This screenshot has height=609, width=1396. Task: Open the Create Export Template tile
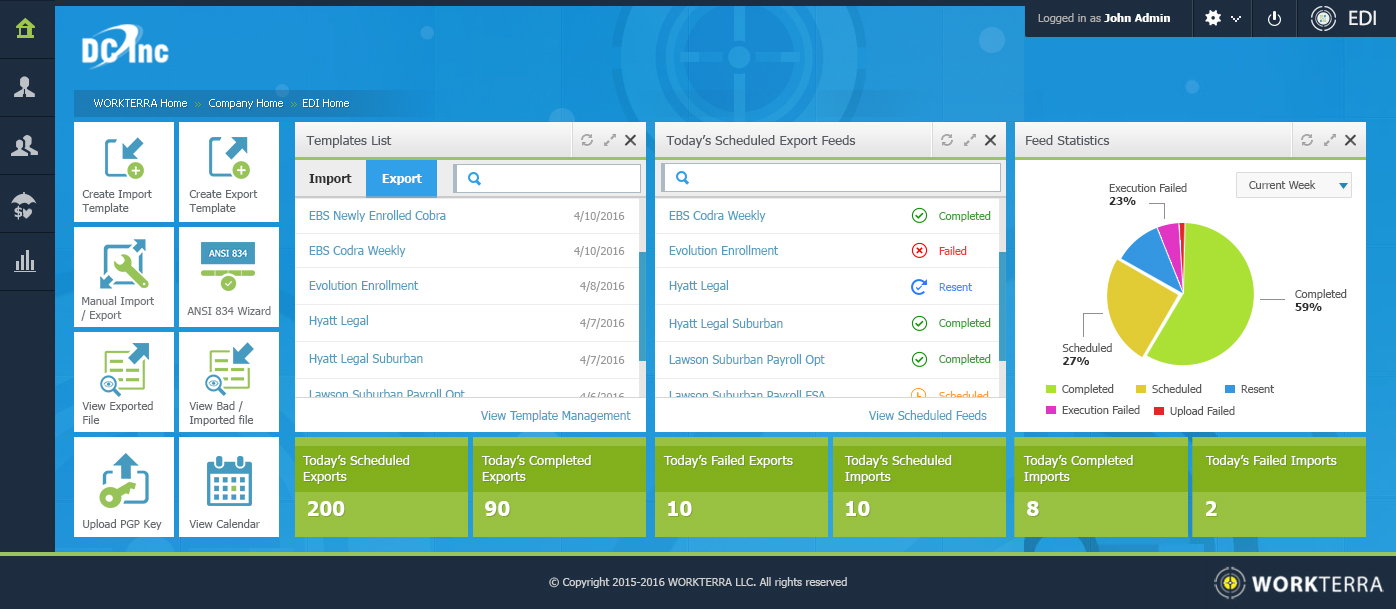228,171
